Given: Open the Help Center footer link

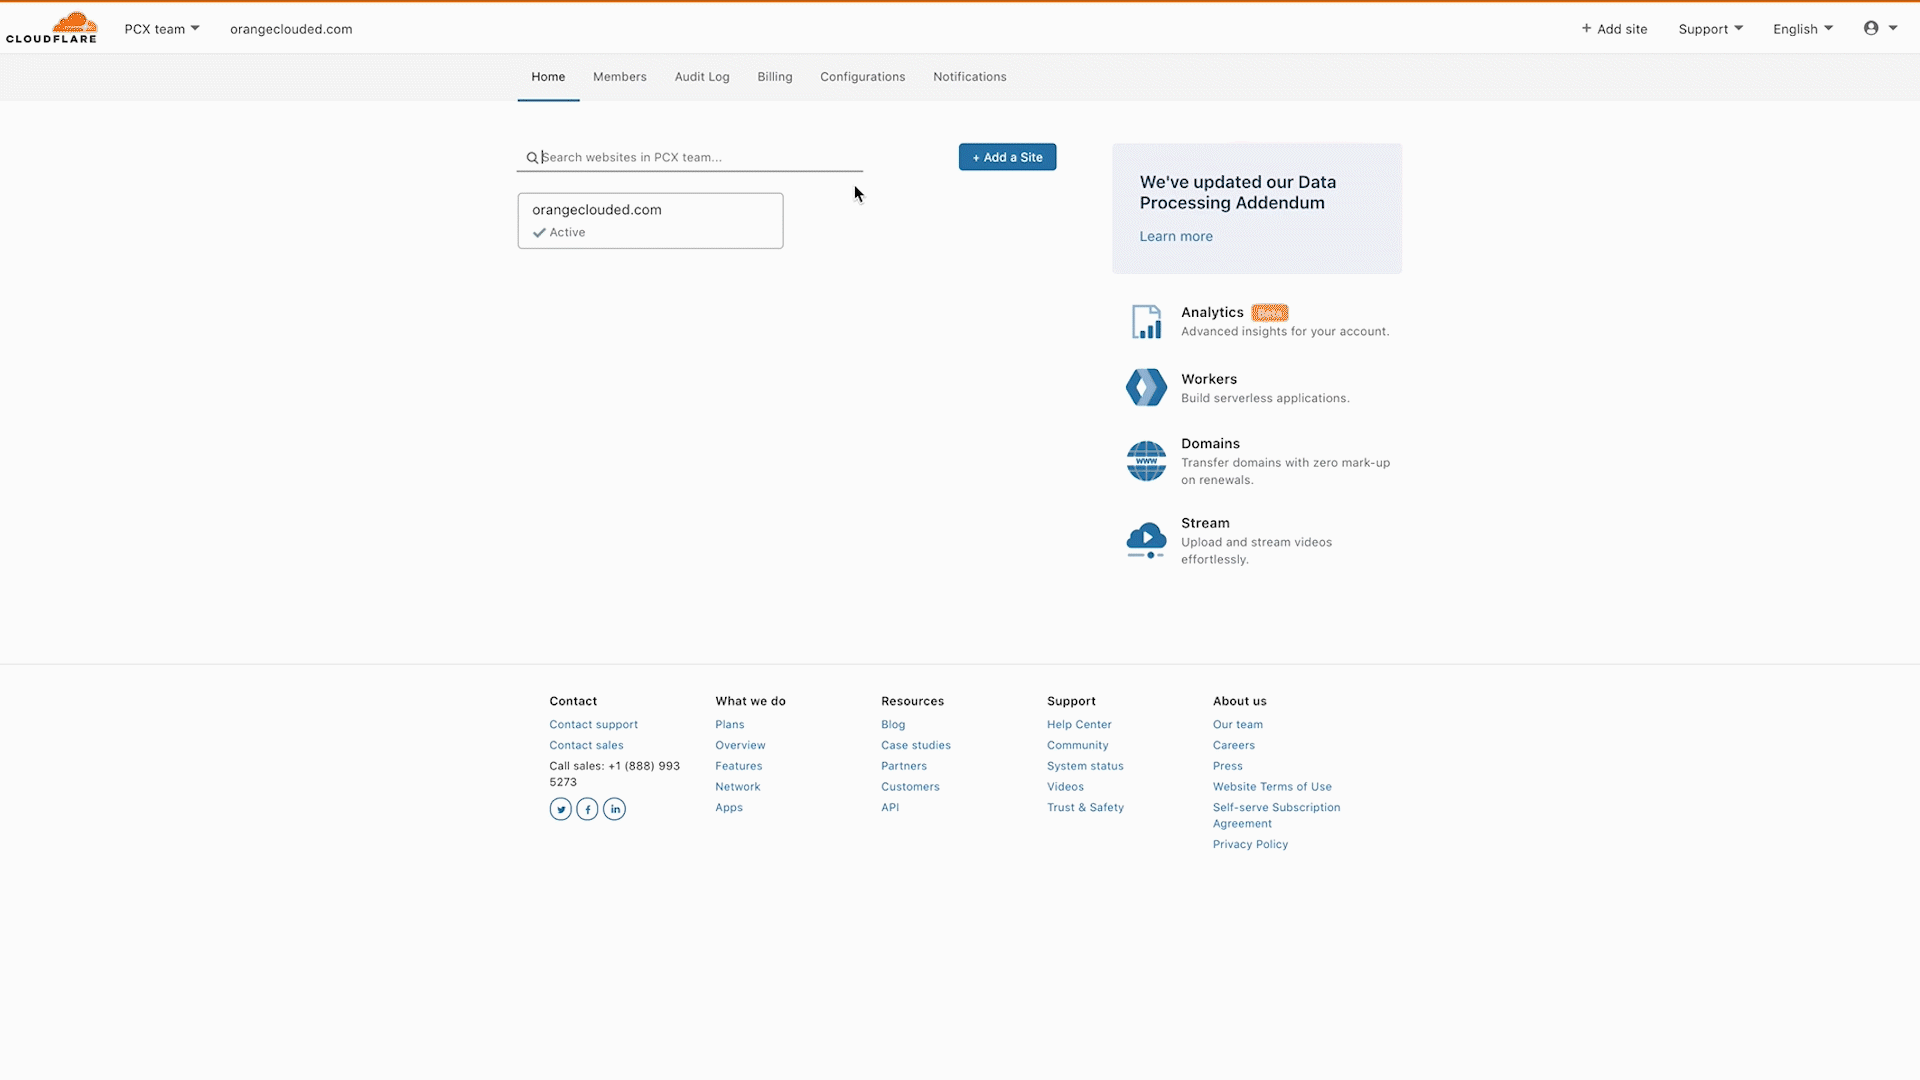Looking at the screenshot, I should click(x=1079, y=725).
